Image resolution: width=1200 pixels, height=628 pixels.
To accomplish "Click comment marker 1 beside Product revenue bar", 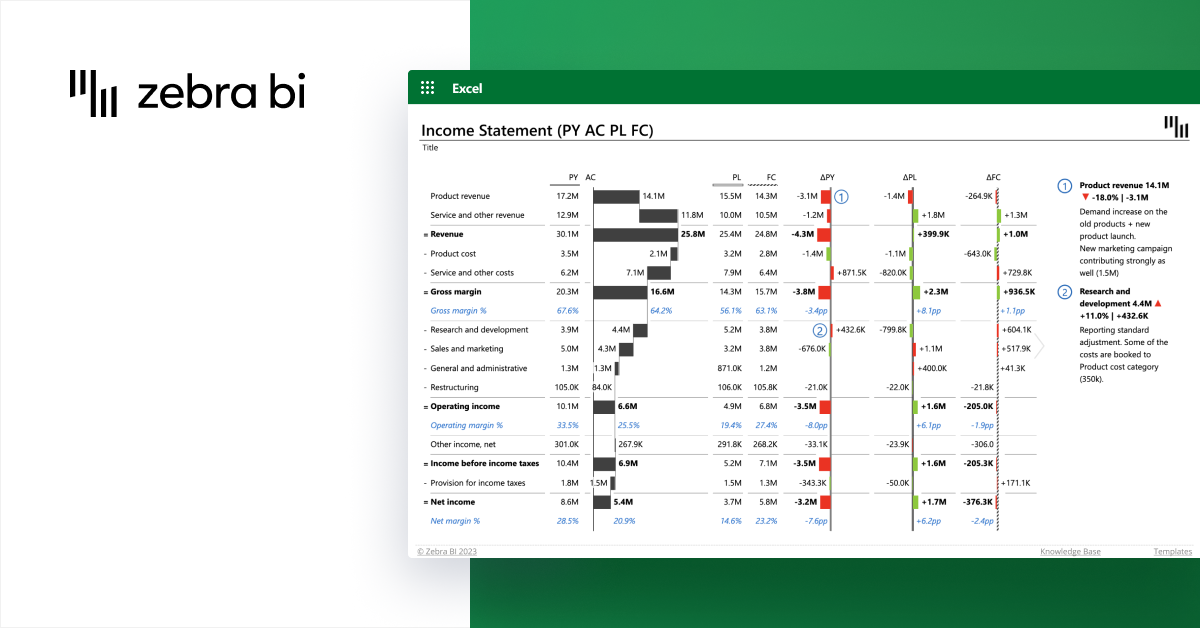I will 841,197.
